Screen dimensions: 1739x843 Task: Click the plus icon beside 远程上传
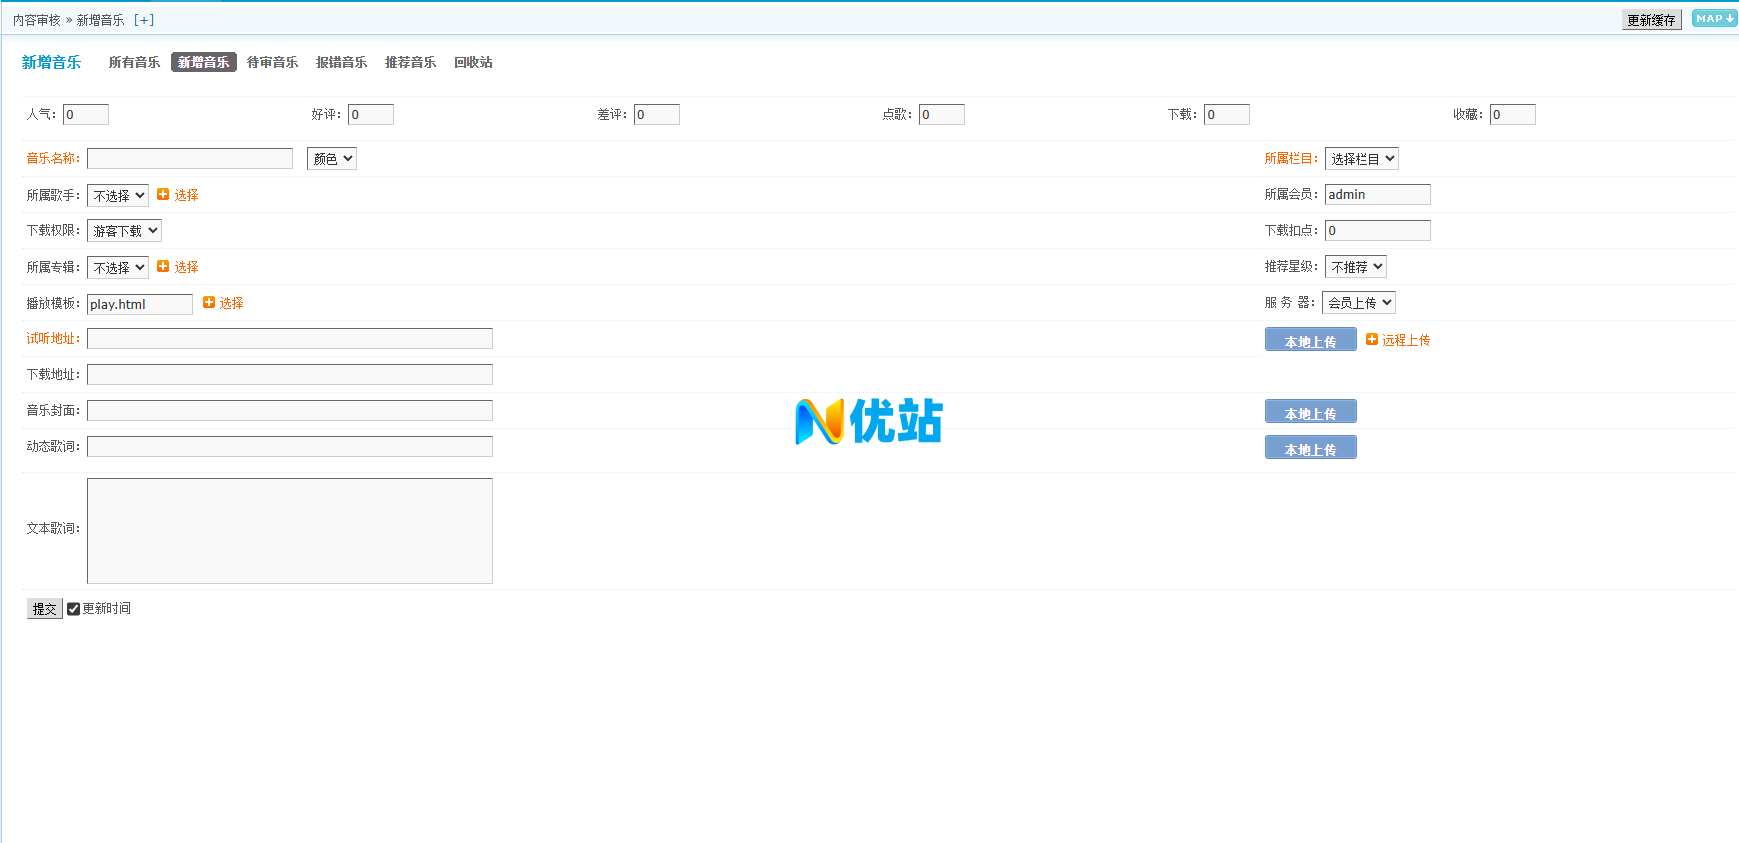[x=1372, y=340]
